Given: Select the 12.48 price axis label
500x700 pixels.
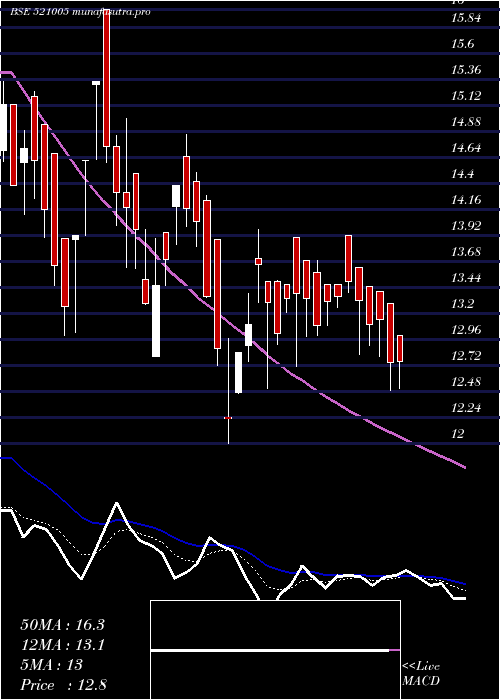Looking at the screenshot, I should click(x=467, y=381).
